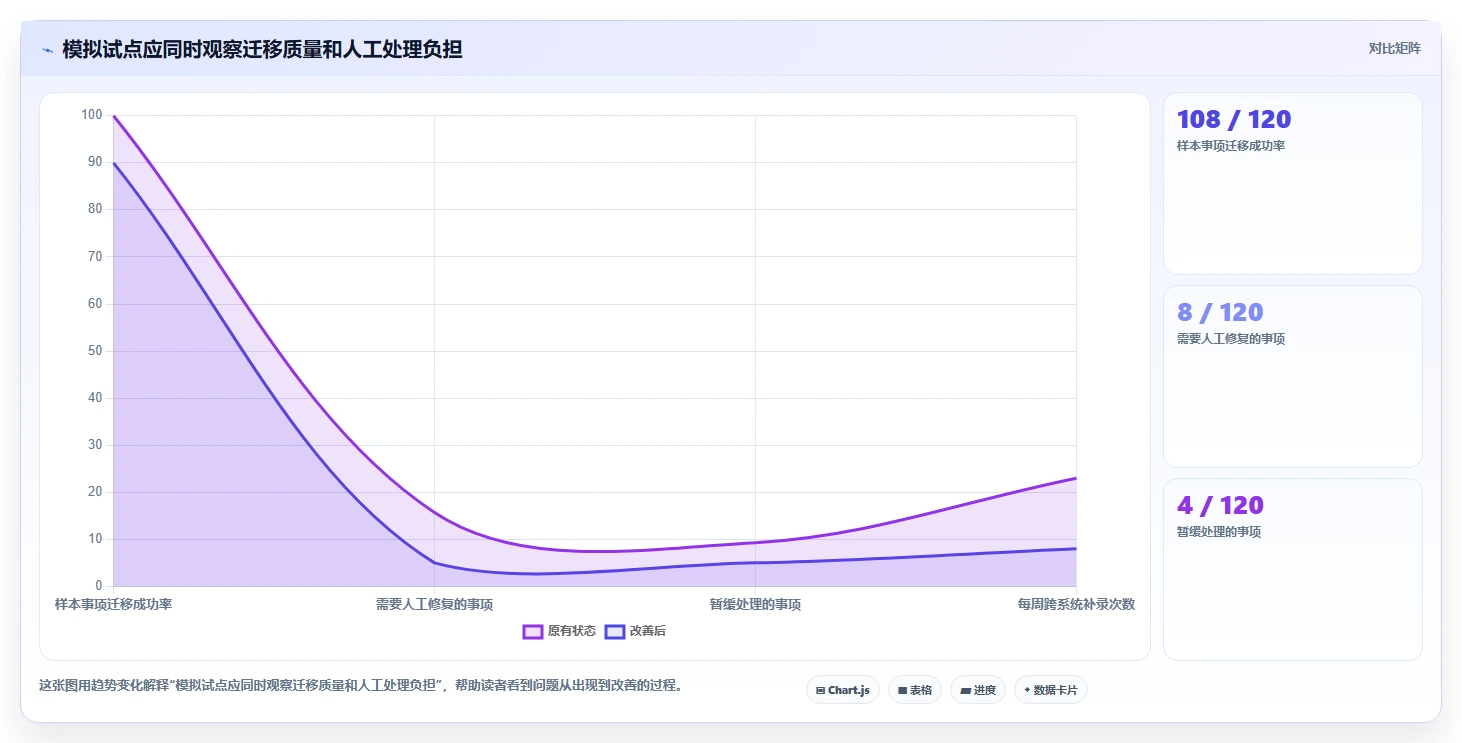Image resolution: width=1462 pixels, height=743 pixels.
Task: Click the 样本事项迁移成功率 x-axis label
Action: click(113, 605)
